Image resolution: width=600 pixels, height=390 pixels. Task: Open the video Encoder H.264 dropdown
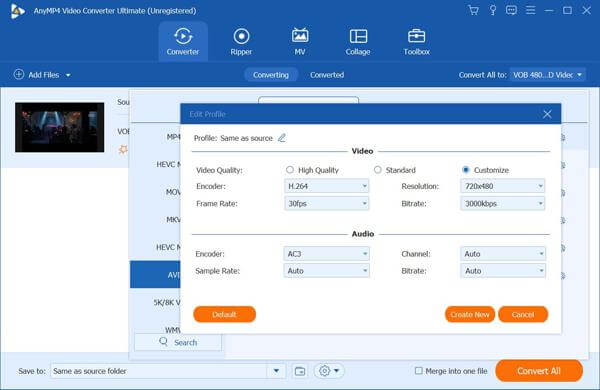(327, 186)
